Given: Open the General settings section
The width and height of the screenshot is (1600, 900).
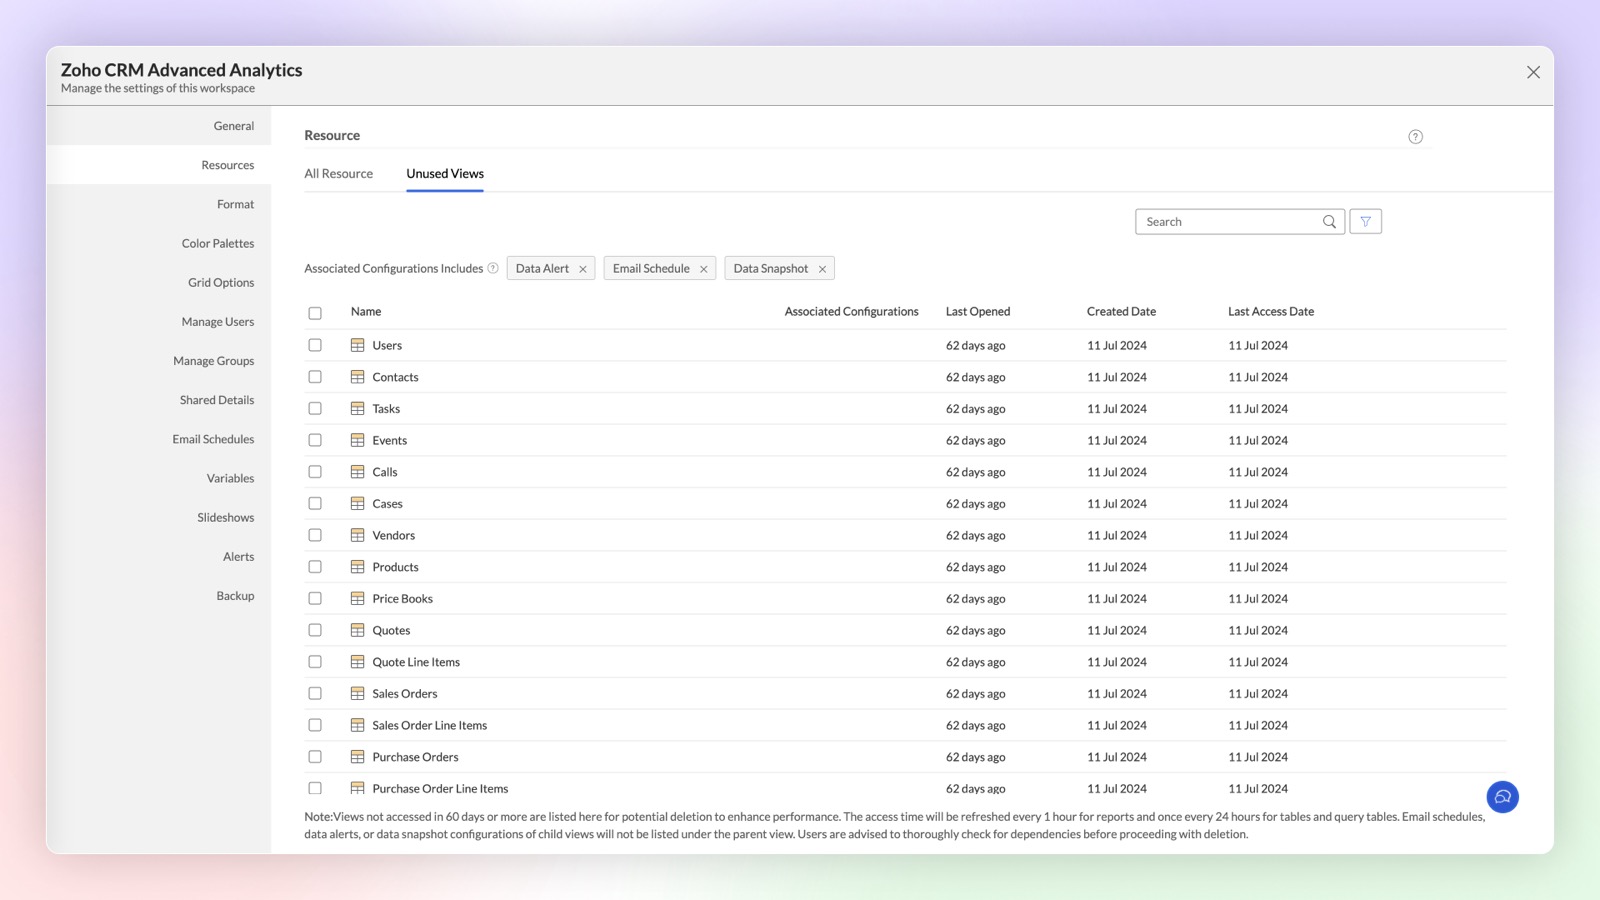Looking at the screenshot, I should 159,126.
